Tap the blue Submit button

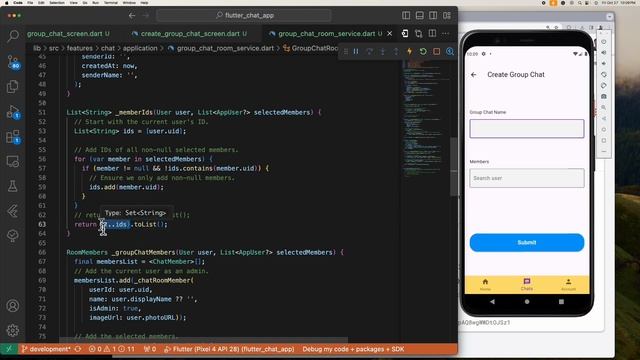(x=527, y=242)
